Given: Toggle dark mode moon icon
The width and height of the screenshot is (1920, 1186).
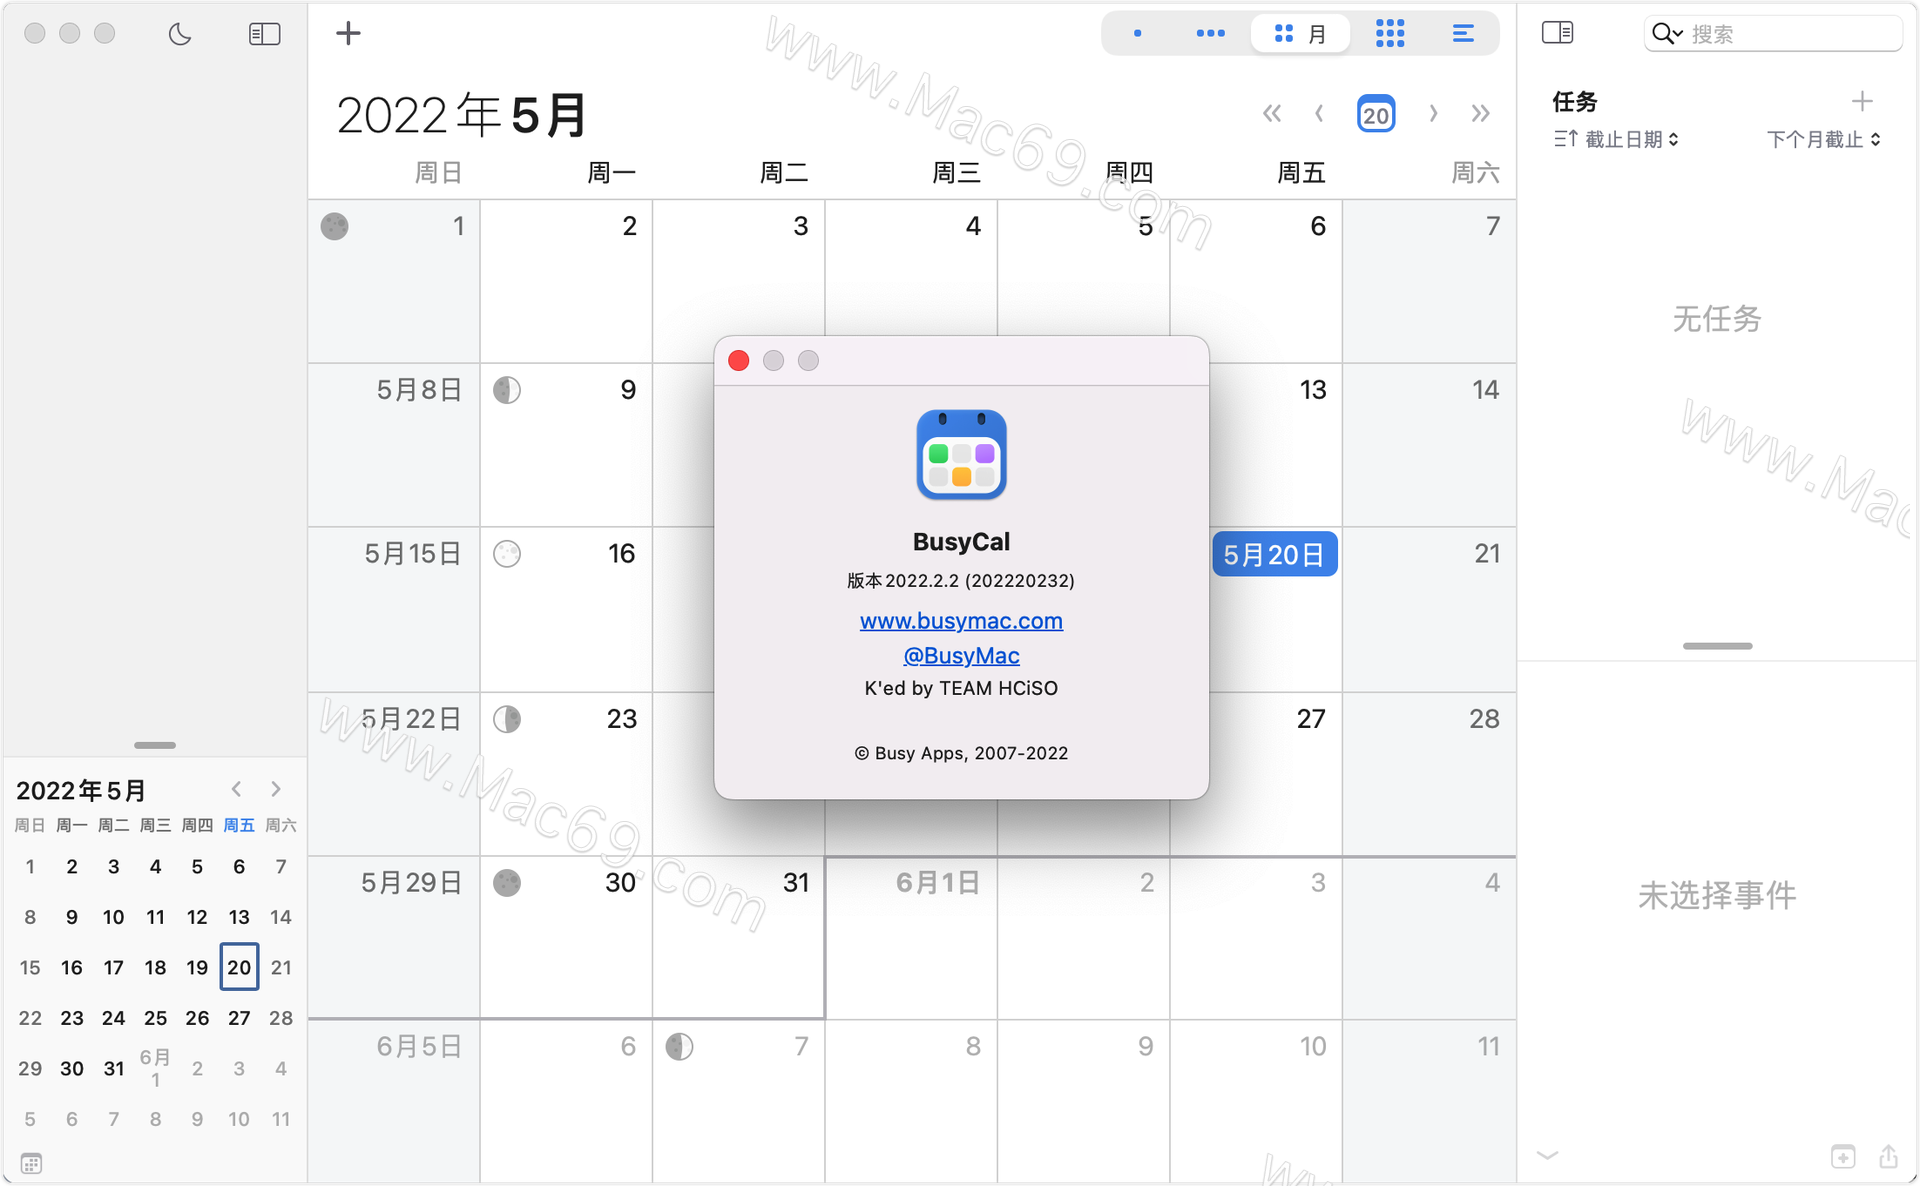Looking at the screenshot, I should (180, 34).
